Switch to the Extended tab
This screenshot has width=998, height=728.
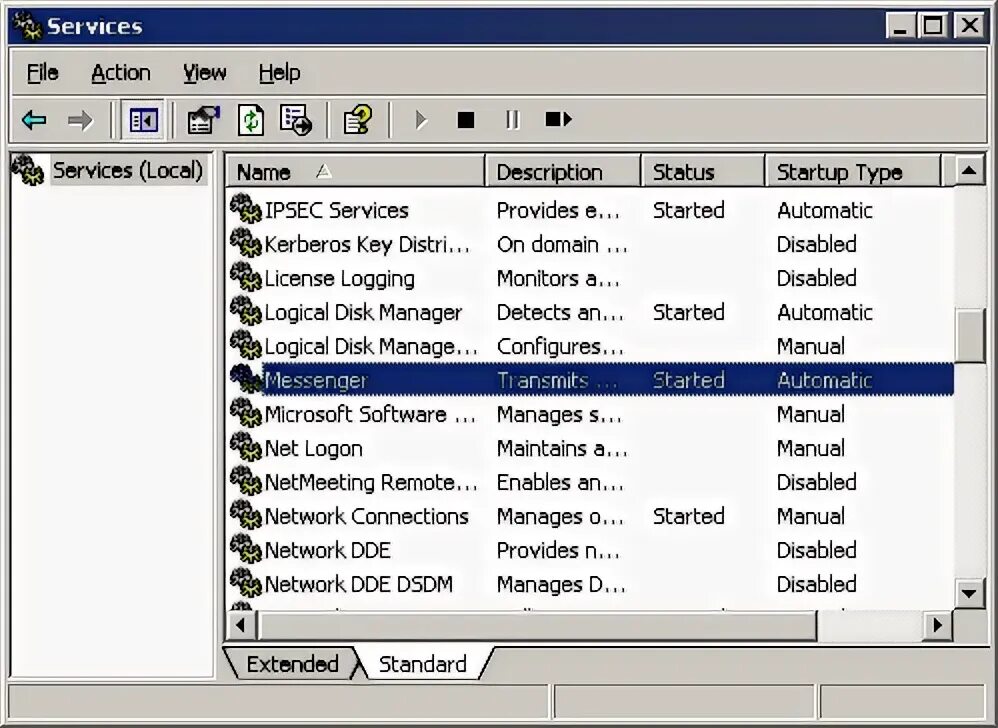pyautogui.click(x=292, y=664)
